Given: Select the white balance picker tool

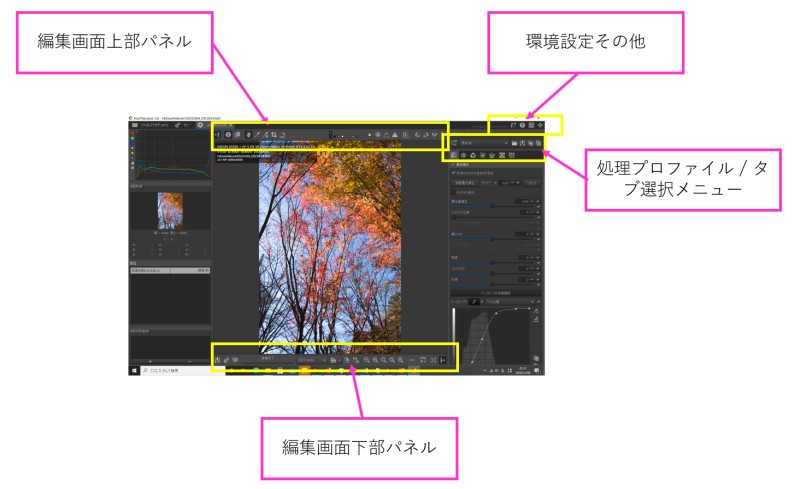Looking at the screenshot, I should tap(257, 135).
